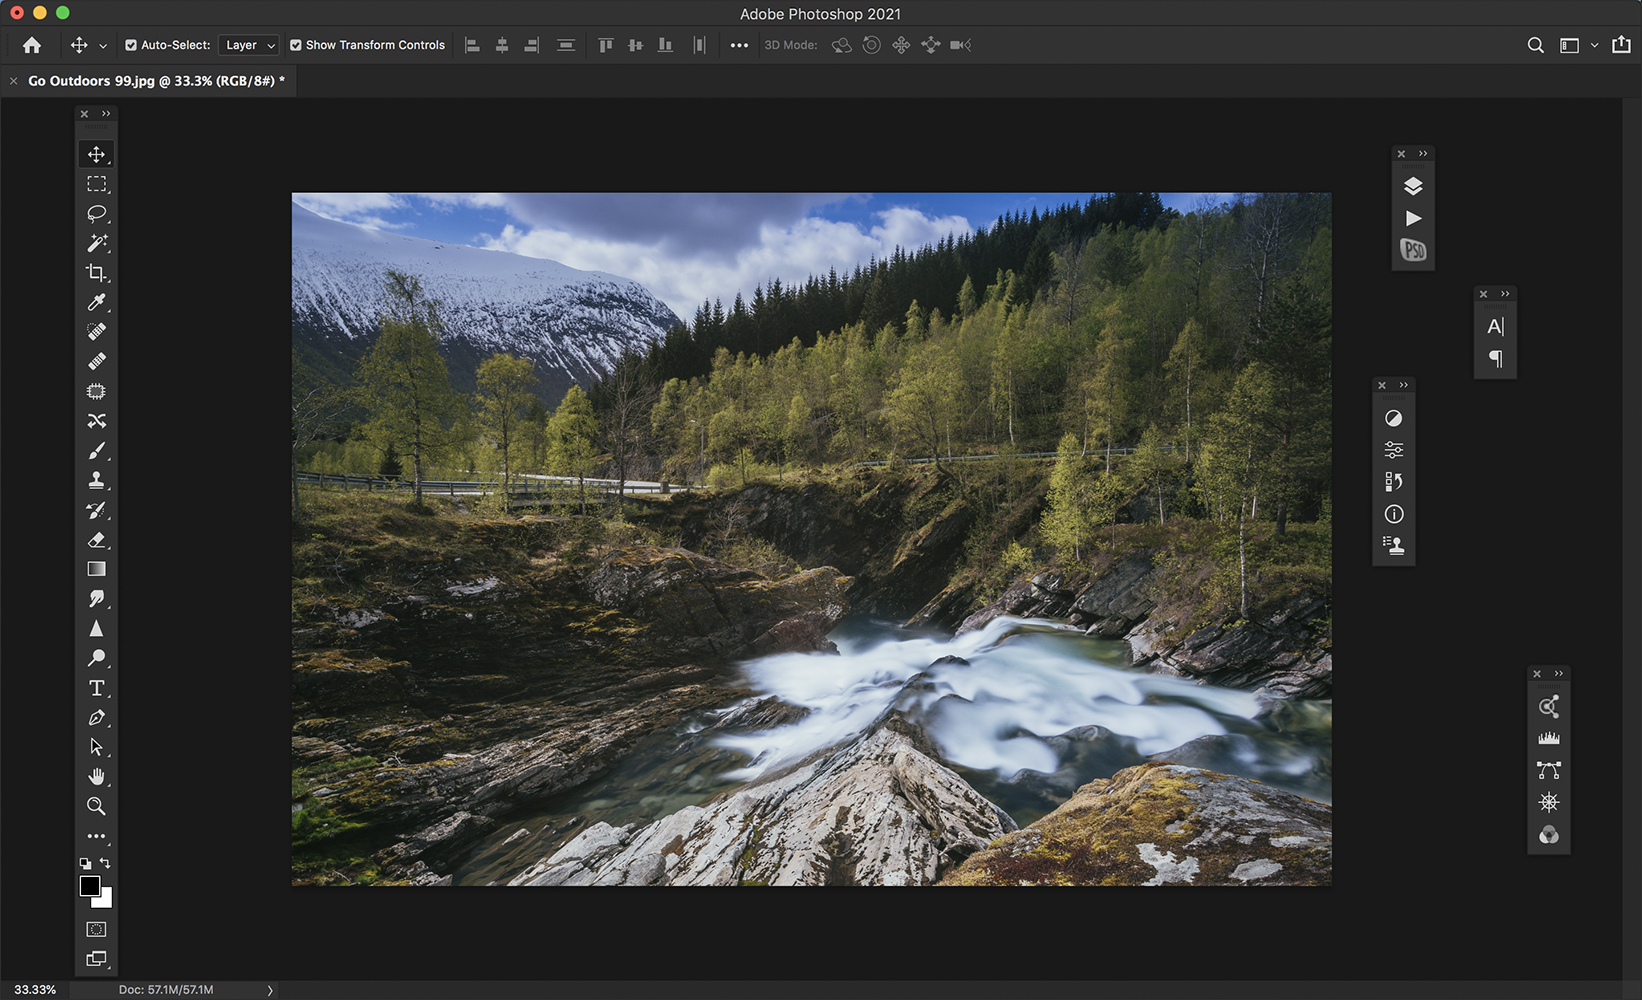Screen dimensions: 1642x1000
Task: Expand the Layers icon panel group
Action: click(x=1423, y=154)
